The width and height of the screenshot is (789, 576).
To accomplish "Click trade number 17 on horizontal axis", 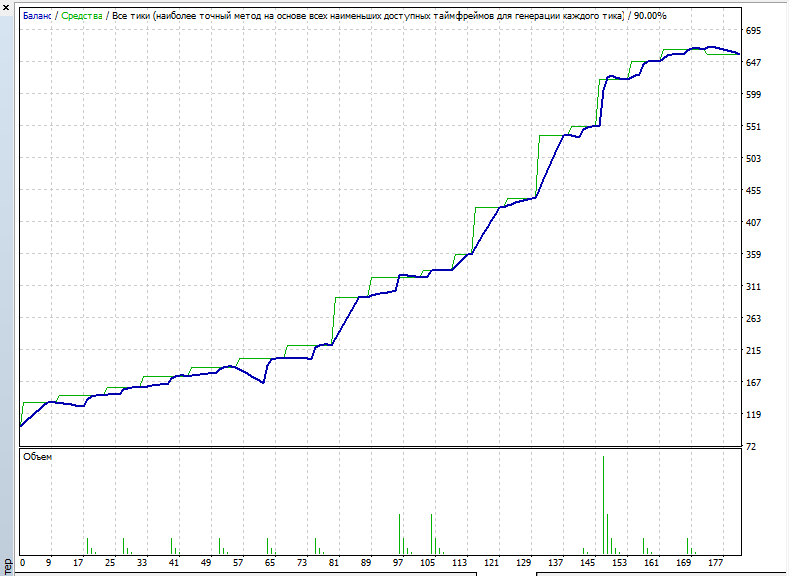I will pos(78,563).
